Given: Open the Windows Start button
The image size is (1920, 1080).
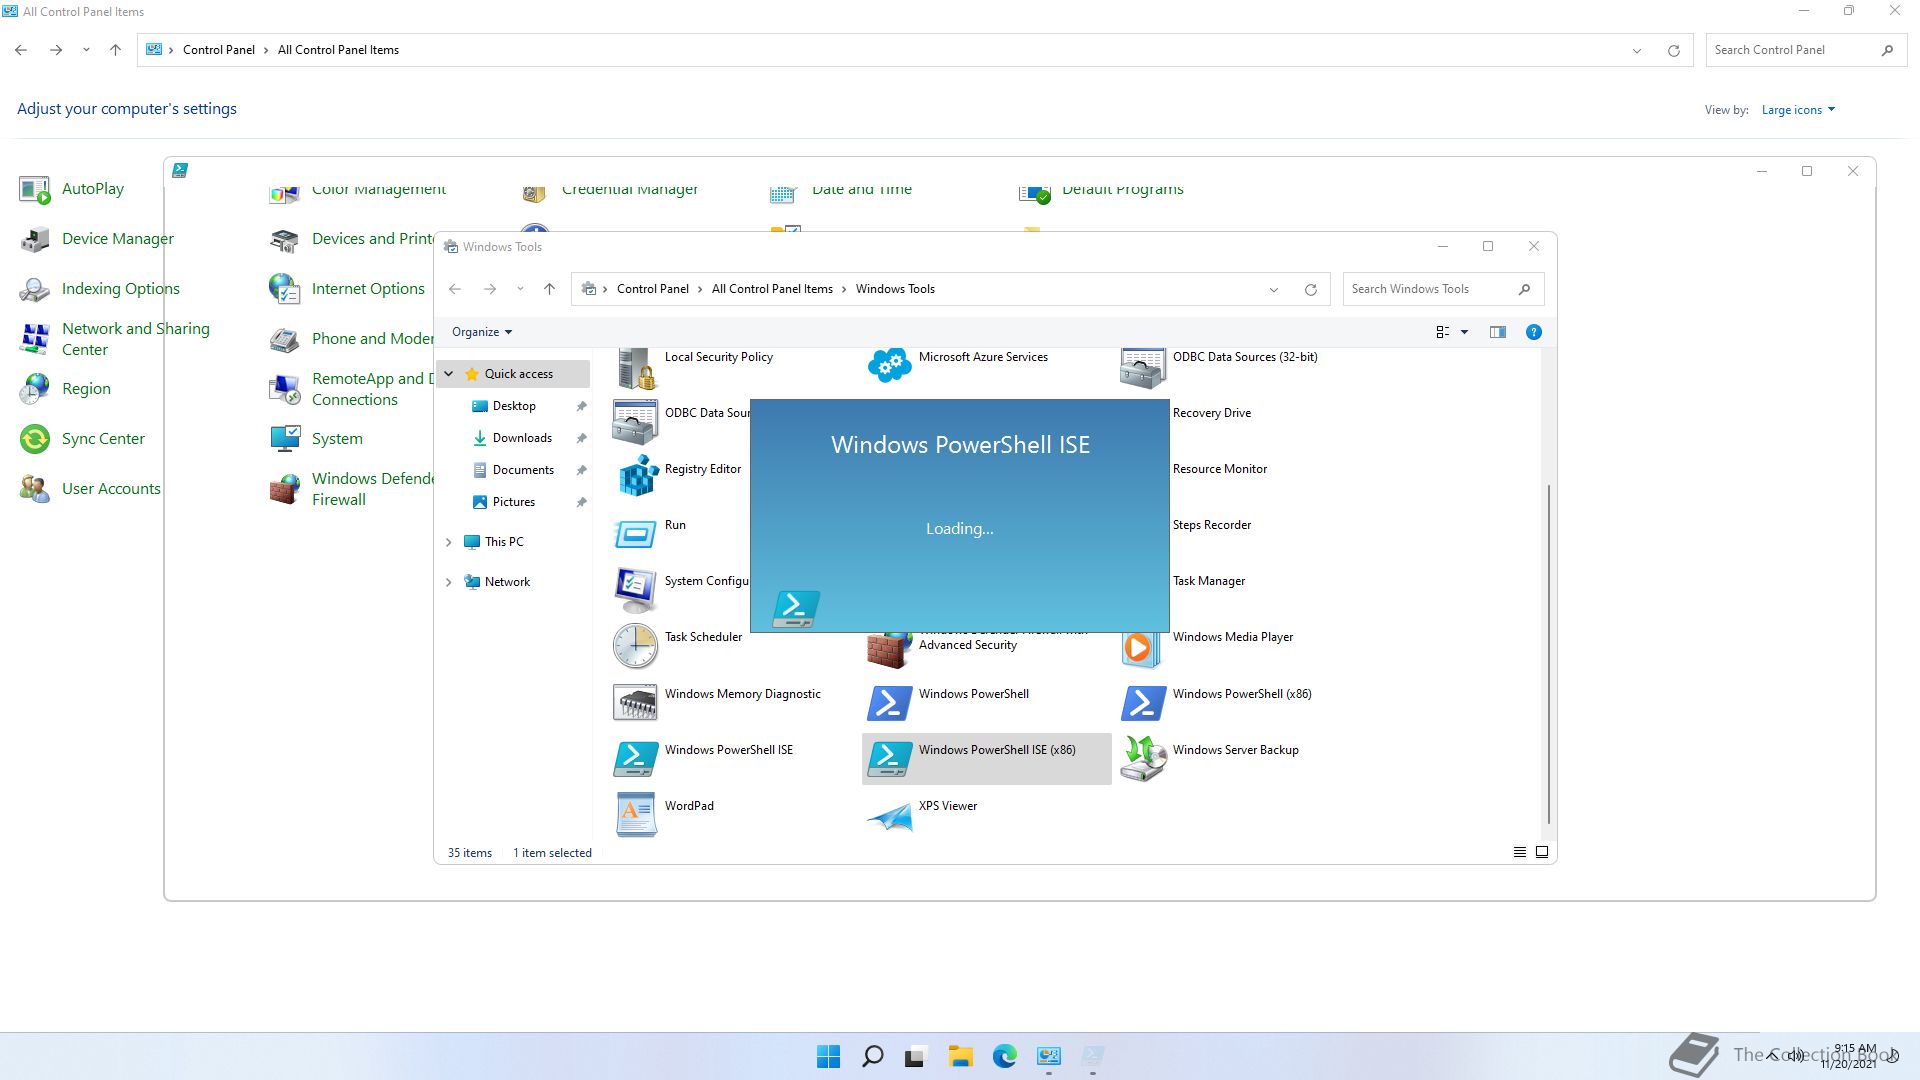Looking at the screenshot, I should click(x=828, y=1056).
